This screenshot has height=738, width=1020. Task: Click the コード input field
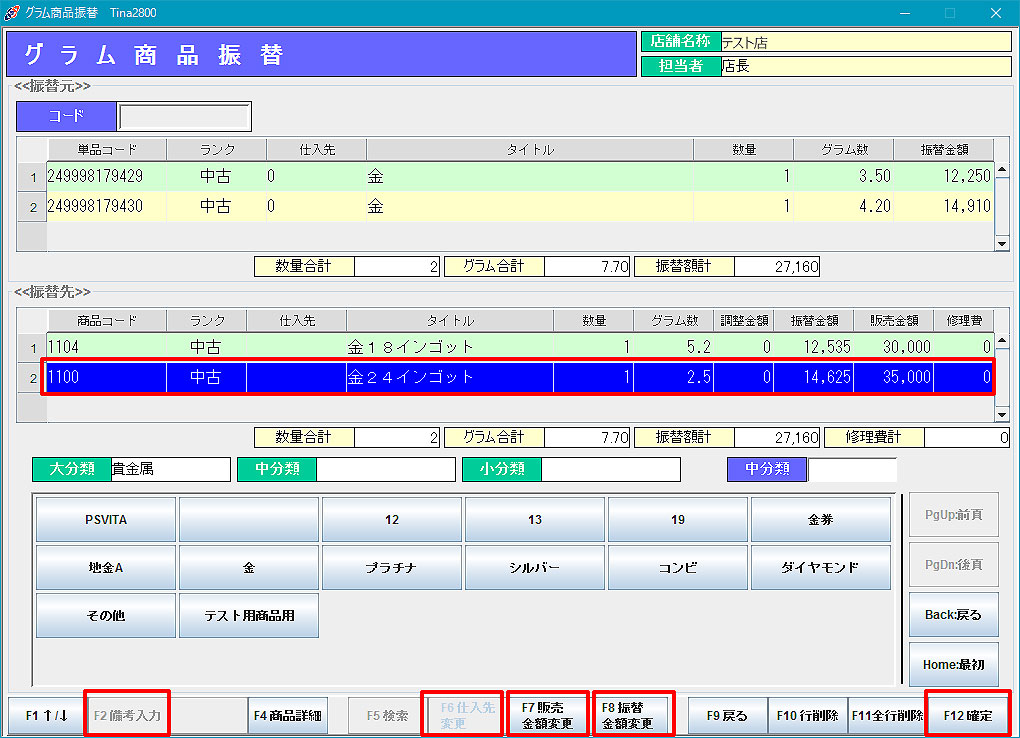coord(184,116)
